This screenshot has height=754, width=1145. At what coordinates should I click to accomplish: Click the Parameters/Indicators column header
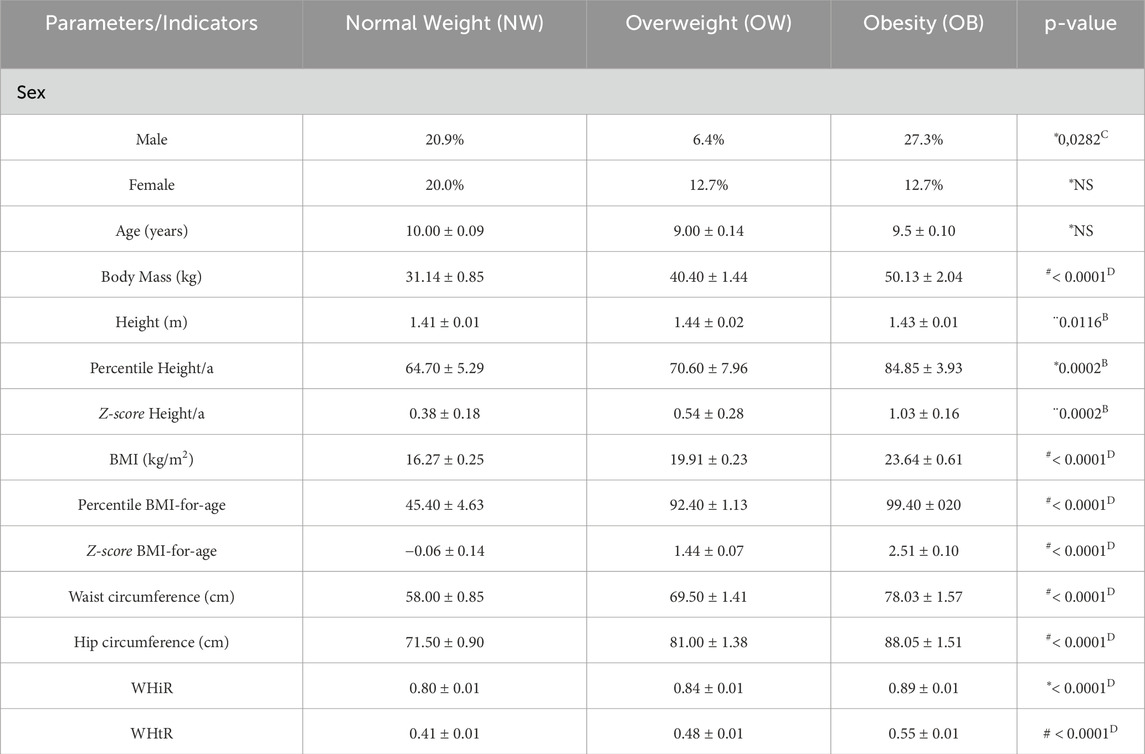[x=151, y=23]
